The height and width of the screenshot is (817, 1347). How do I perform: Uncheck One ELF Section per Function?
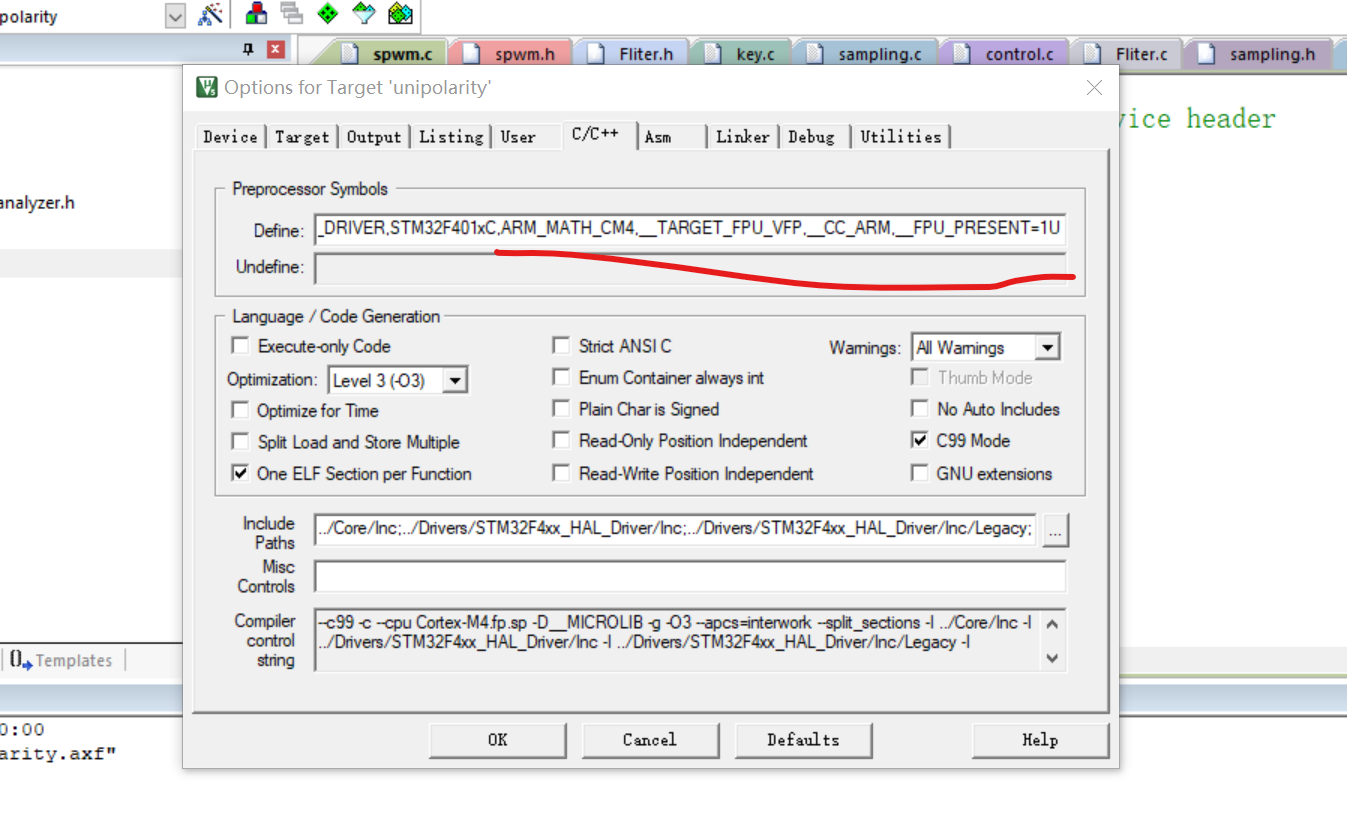pos(240,474)
